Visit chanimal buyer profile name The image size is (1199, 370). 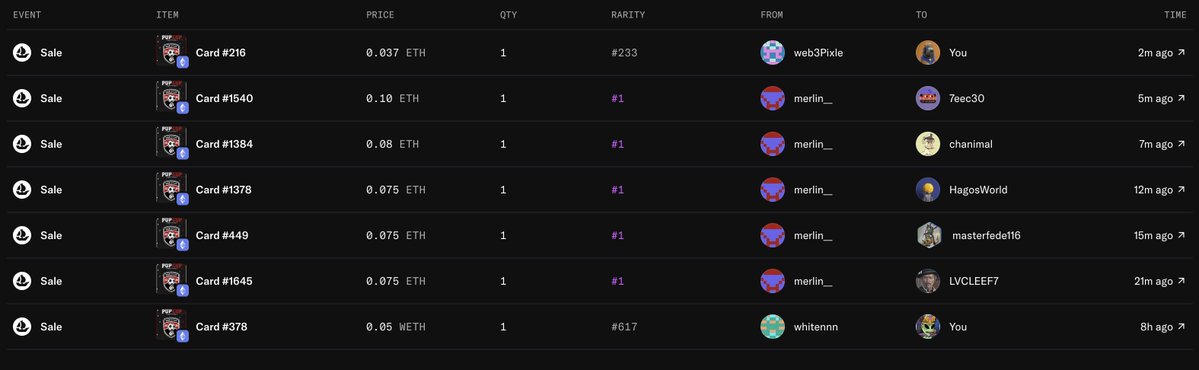click(x=970, y=144)
